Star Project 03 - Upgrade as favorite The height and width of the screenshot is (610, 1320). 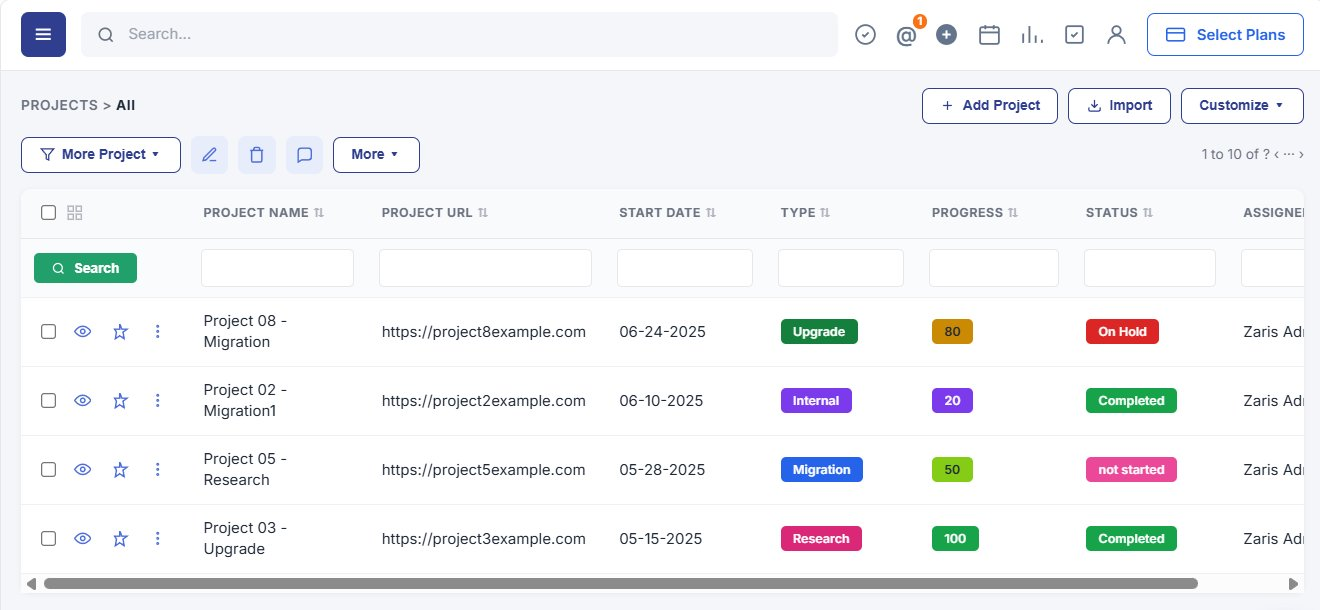click(120, 539)
